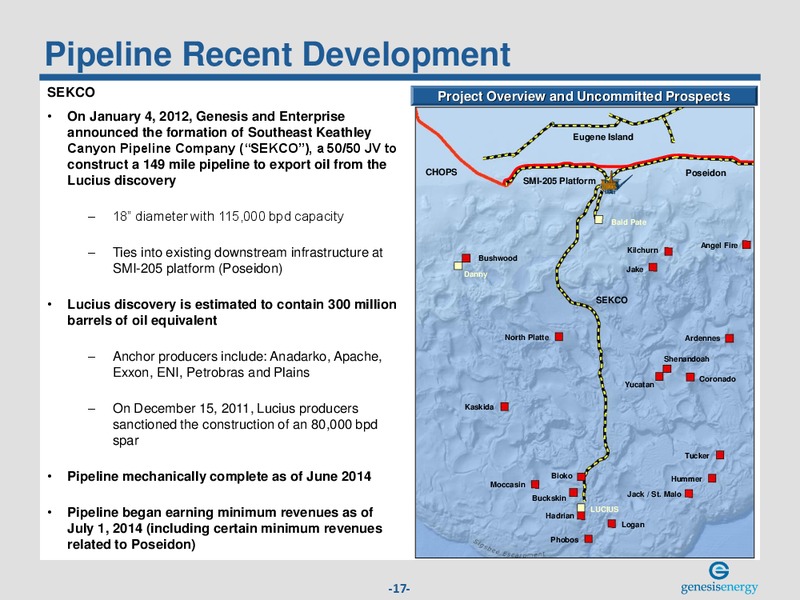Click the Genesis Energy logo
This screenshot has width=800, height=600.
[719, 579]
